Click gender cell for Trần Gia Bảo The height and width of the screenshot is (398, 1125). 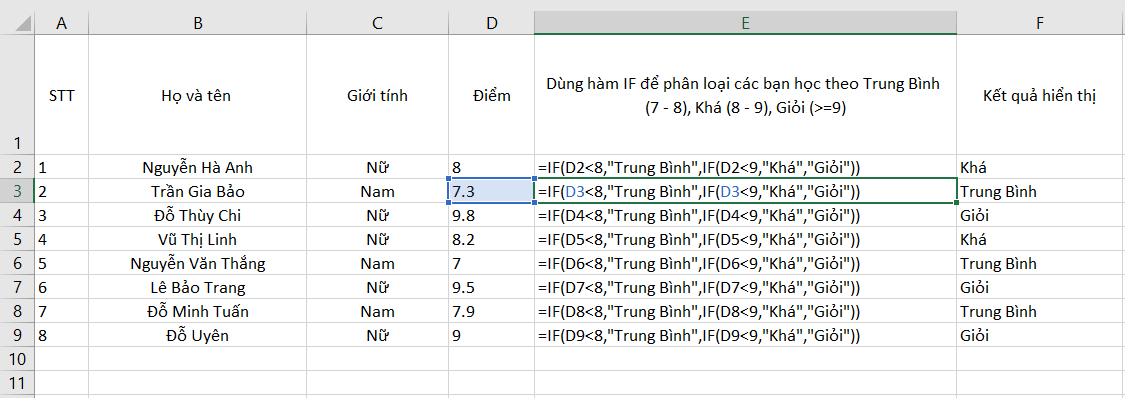[377, 191]
